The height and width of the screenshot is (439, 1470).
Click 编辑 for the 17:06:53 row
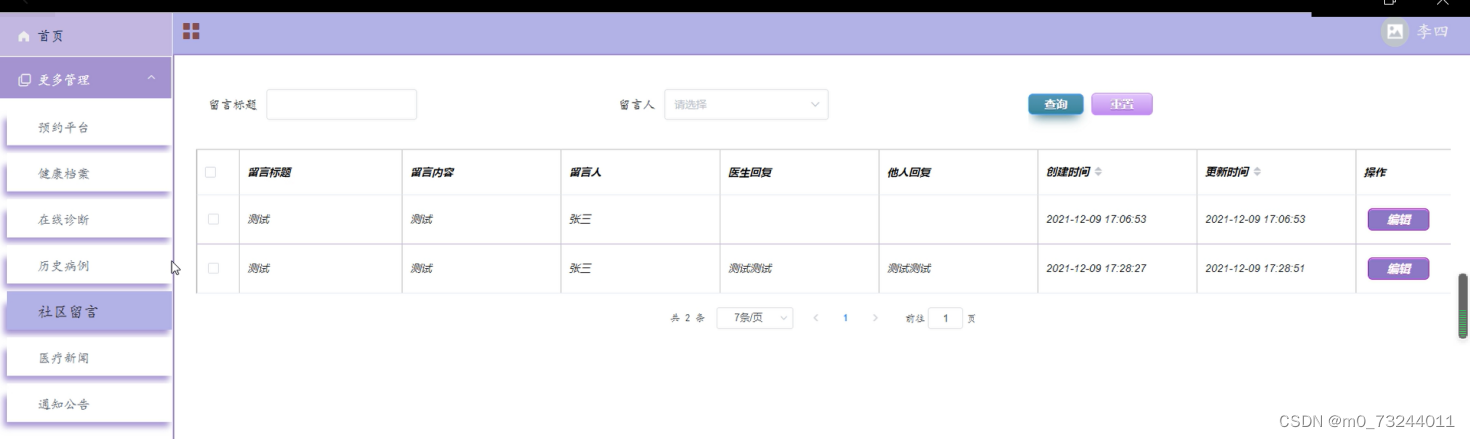click(1398, 219)
